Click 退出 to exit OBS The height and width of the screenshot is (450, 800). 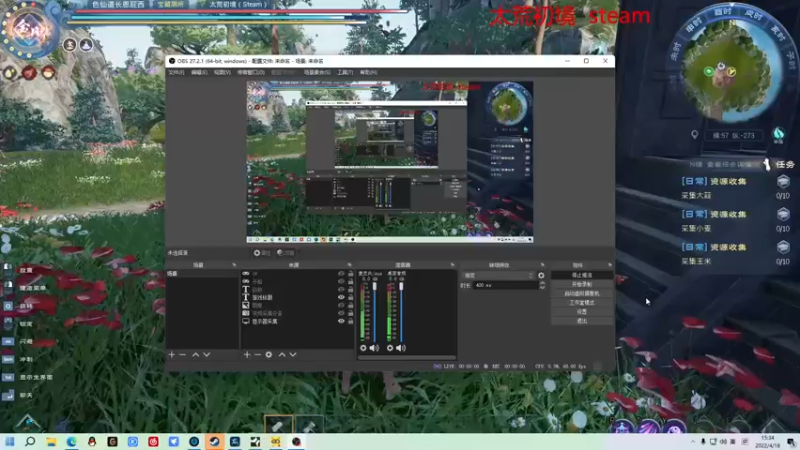click(x=582, y=321)
